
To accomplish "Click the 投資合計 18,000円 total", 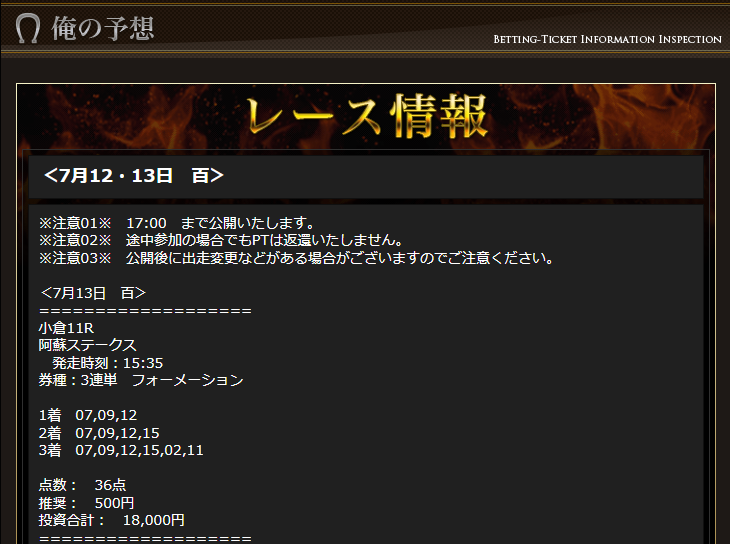I will click(112, 520).
